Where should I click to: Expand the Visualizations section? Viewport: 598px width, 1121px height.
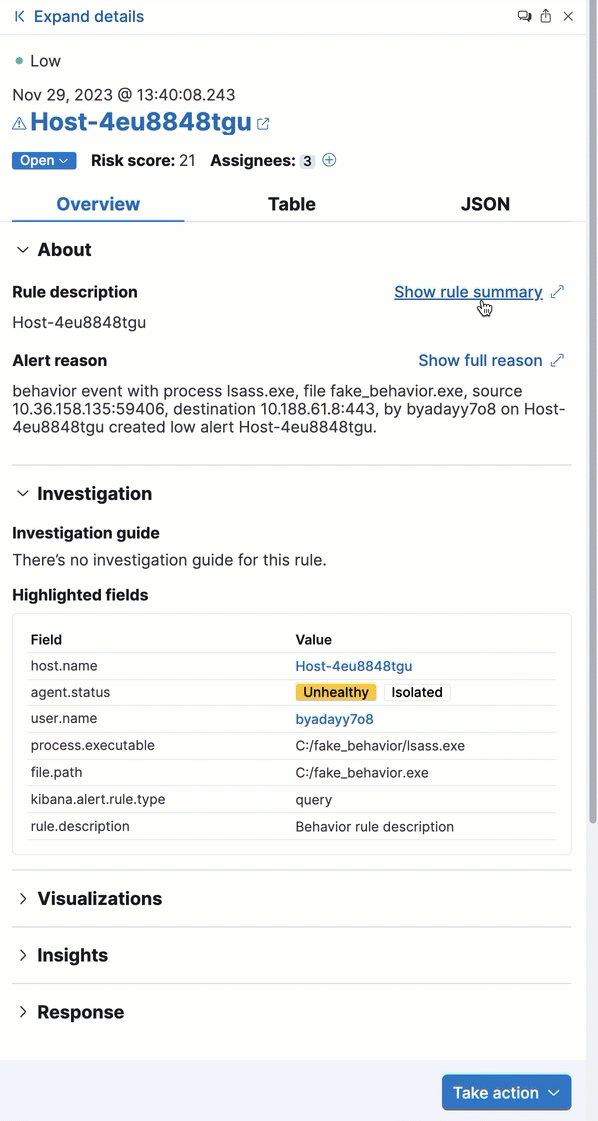pyautogui.click(x=21, y=898)
